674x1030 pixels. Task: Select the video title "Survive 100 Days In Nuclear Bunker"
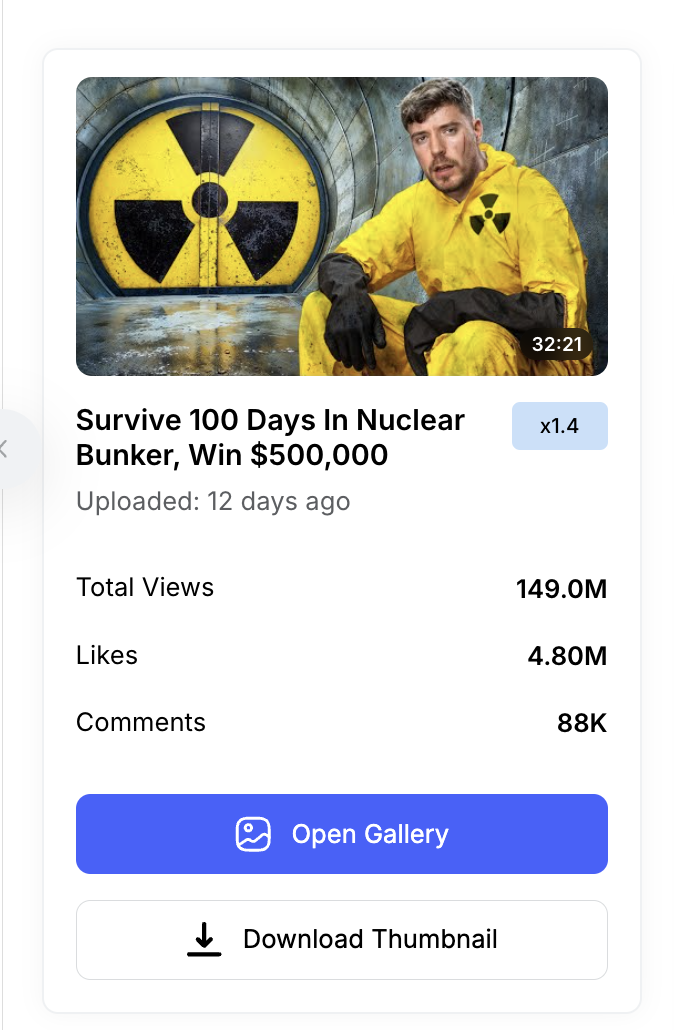point(271,437)
